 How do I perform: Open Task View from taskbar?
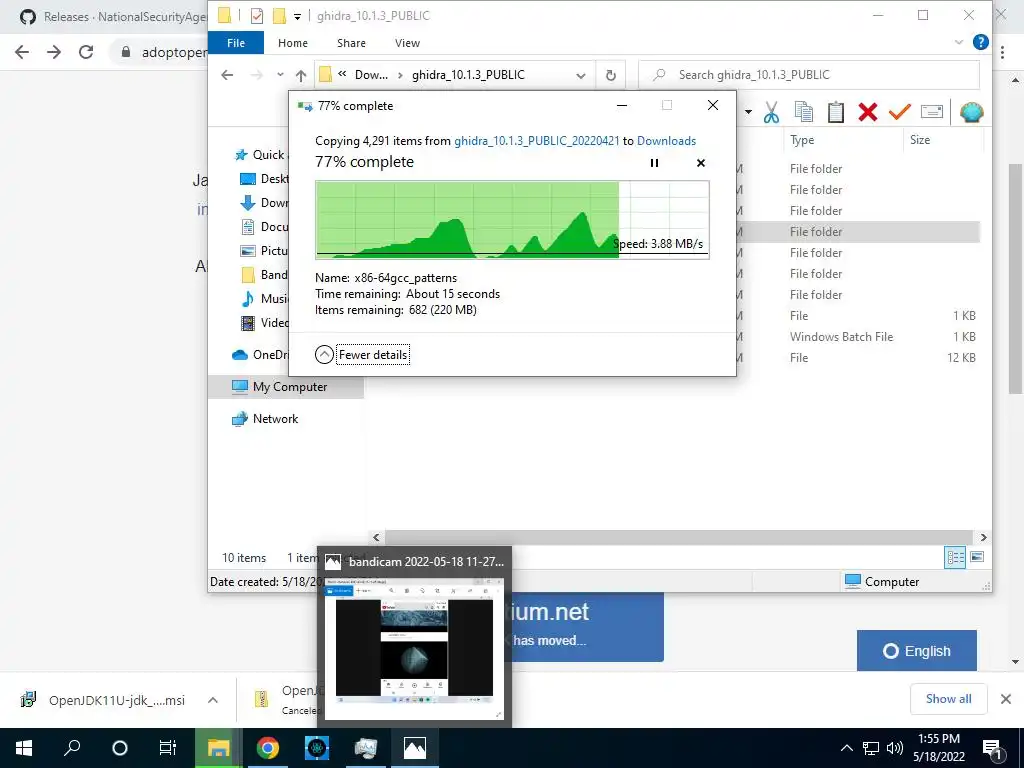pyautogui.click(x=168, y=748)
